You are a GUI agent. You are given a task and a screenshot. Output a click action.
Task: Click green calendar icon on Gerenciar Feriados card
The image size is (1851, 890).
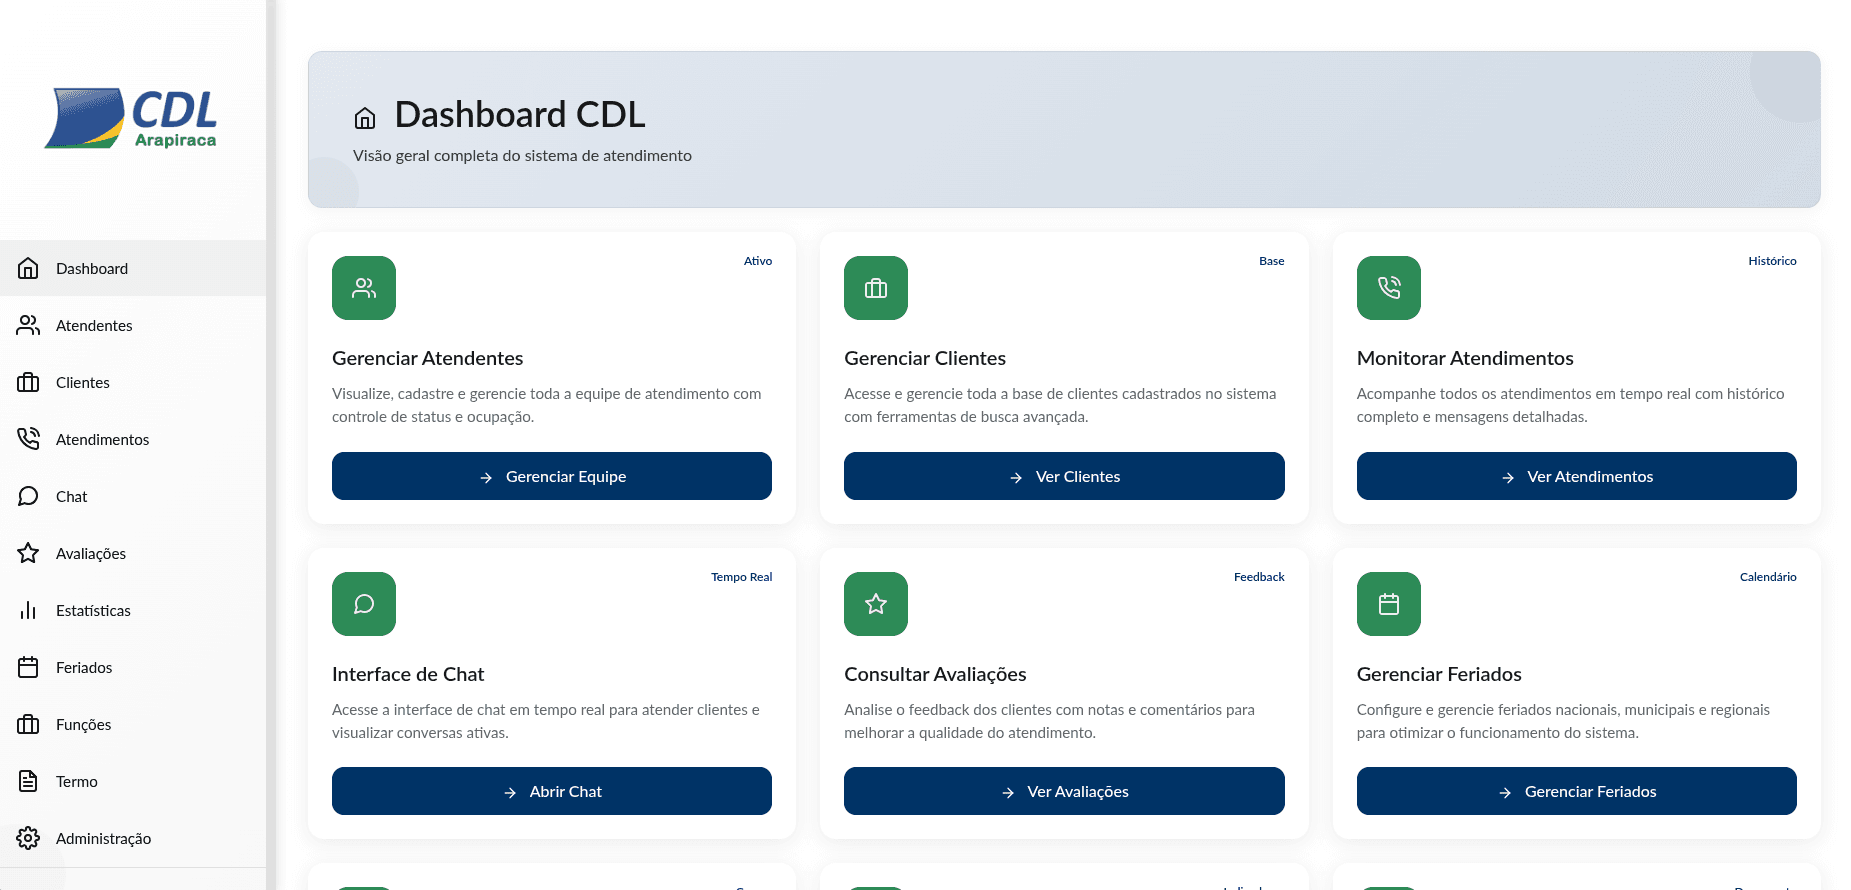[x=1389, y=604]
